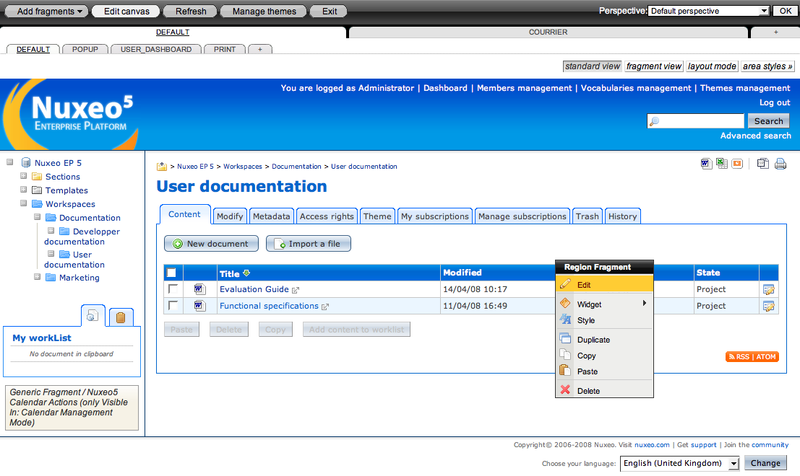This screenshot has height=476, width=800.
Task: Click the edit icon in Evaluation Guide row
Action: [x=768, y=290]
